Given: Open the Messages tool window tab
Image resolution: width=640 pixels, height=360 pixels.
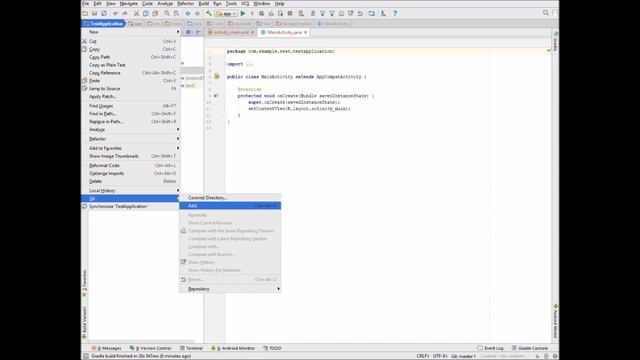Looking at the screenshot, I should click(x=107, y=348).
